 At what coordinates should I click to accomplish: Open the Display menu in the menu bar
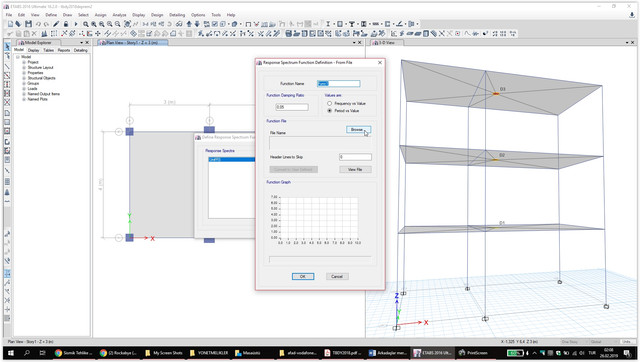point(138,15)
